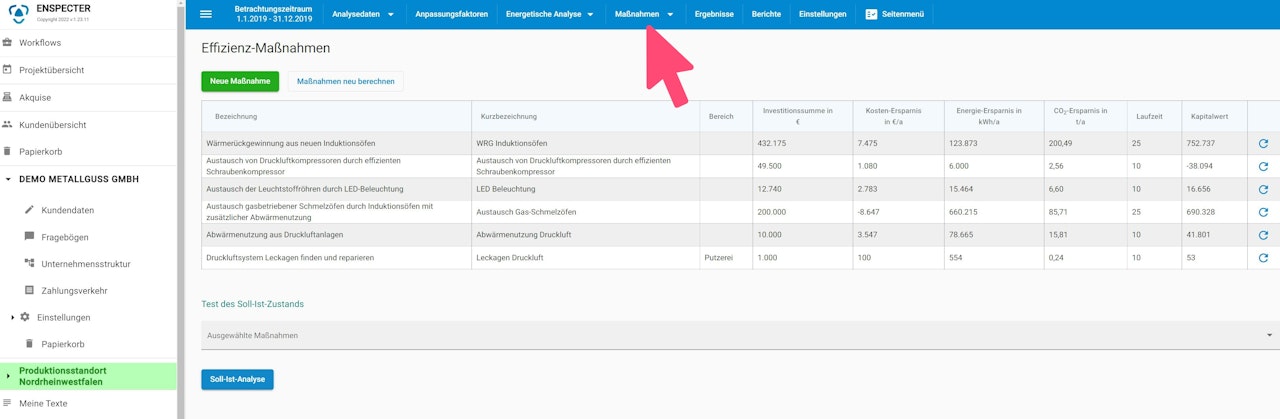Expand Einstellungen in the sidebar tree
This screenshot has height=419, width=1280.
click(13, 317)
